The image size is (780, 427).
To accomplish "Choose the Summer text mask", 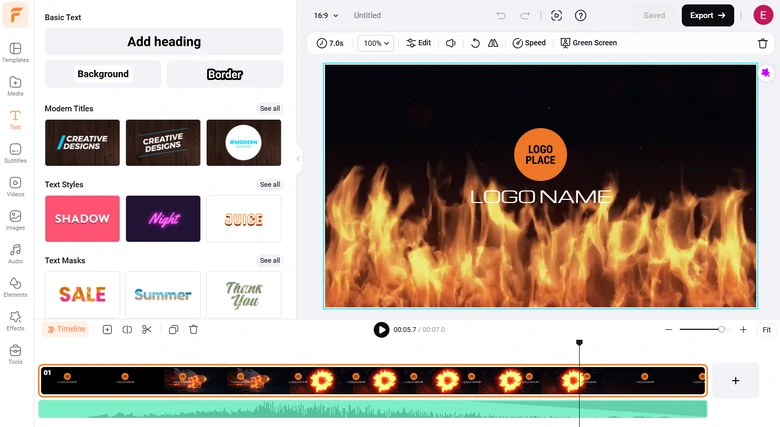I will pos(163,294).
